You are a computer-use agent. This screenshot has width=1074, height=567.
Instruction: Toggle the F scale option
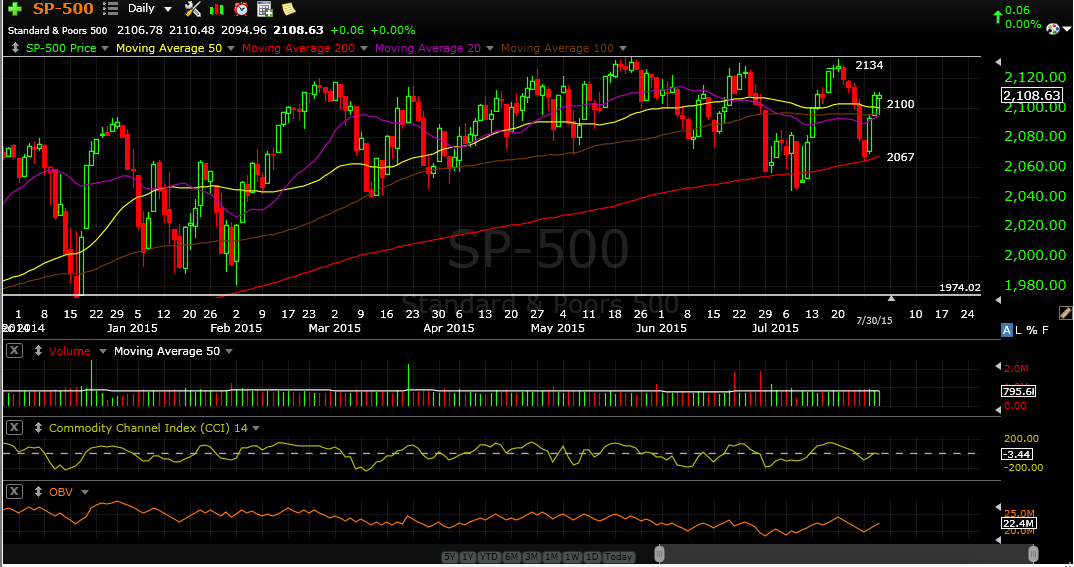point(1045,330)
